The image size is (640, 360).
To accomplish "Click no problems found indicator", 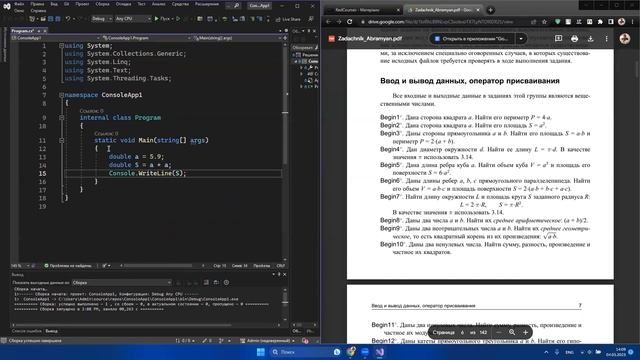I will pyautogui.click(x=68, y=266).
